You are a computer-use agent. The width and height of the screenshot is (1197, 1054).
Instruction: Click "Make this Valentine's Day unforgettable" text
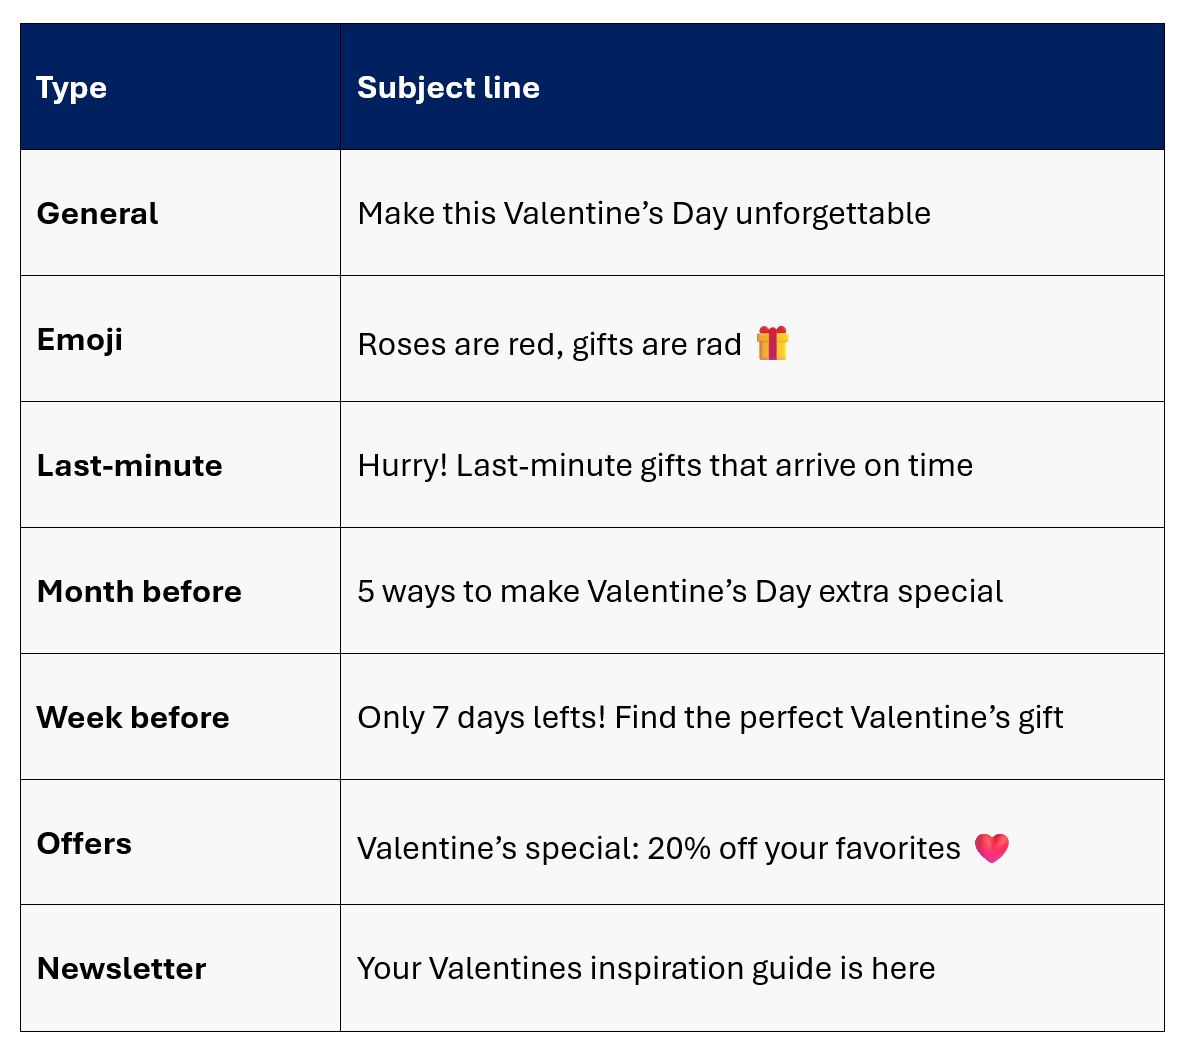(x=644, y=214)
